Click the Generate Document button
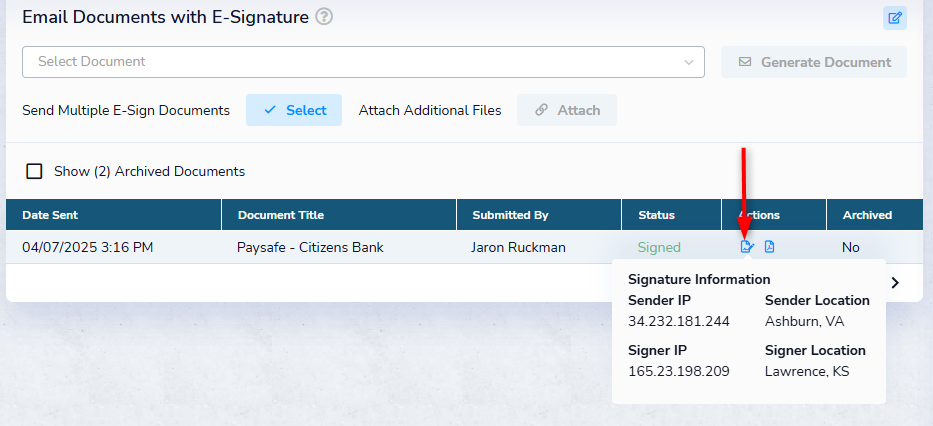The image size is (933, 426). pyautogui.click(x=814, y=62)
